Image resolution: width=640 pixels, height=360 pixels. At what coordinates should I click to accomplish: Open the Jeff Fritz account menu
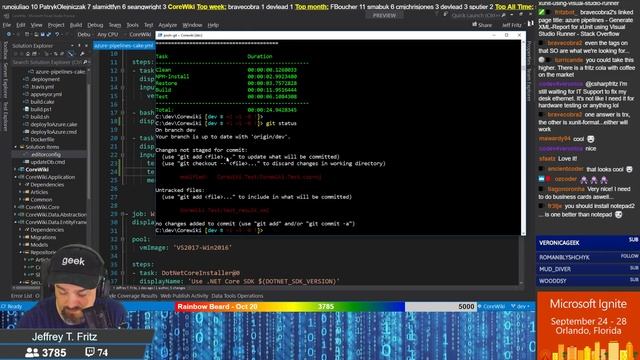point(512,25)
